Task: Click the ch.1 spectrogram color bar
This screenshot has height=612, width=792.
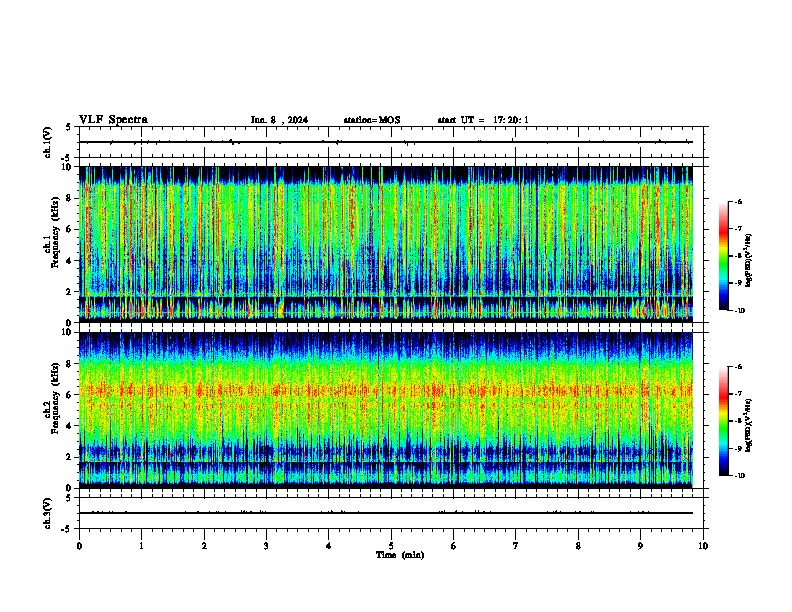Action: [724, 256]
